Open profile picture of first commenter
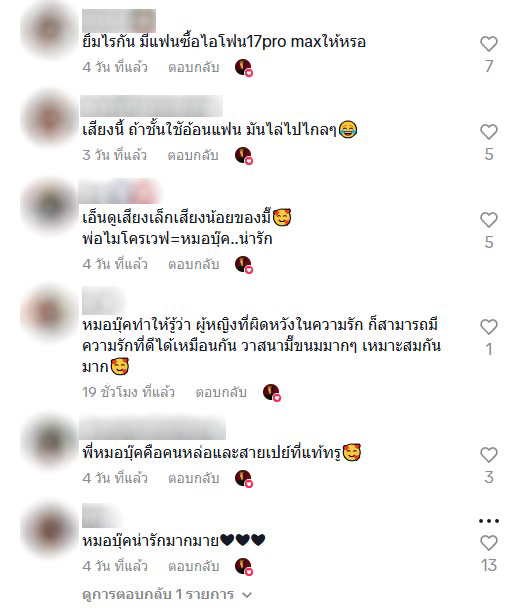Screen dimensions: 532x610 pyautogui.click(x=49, y=29)
